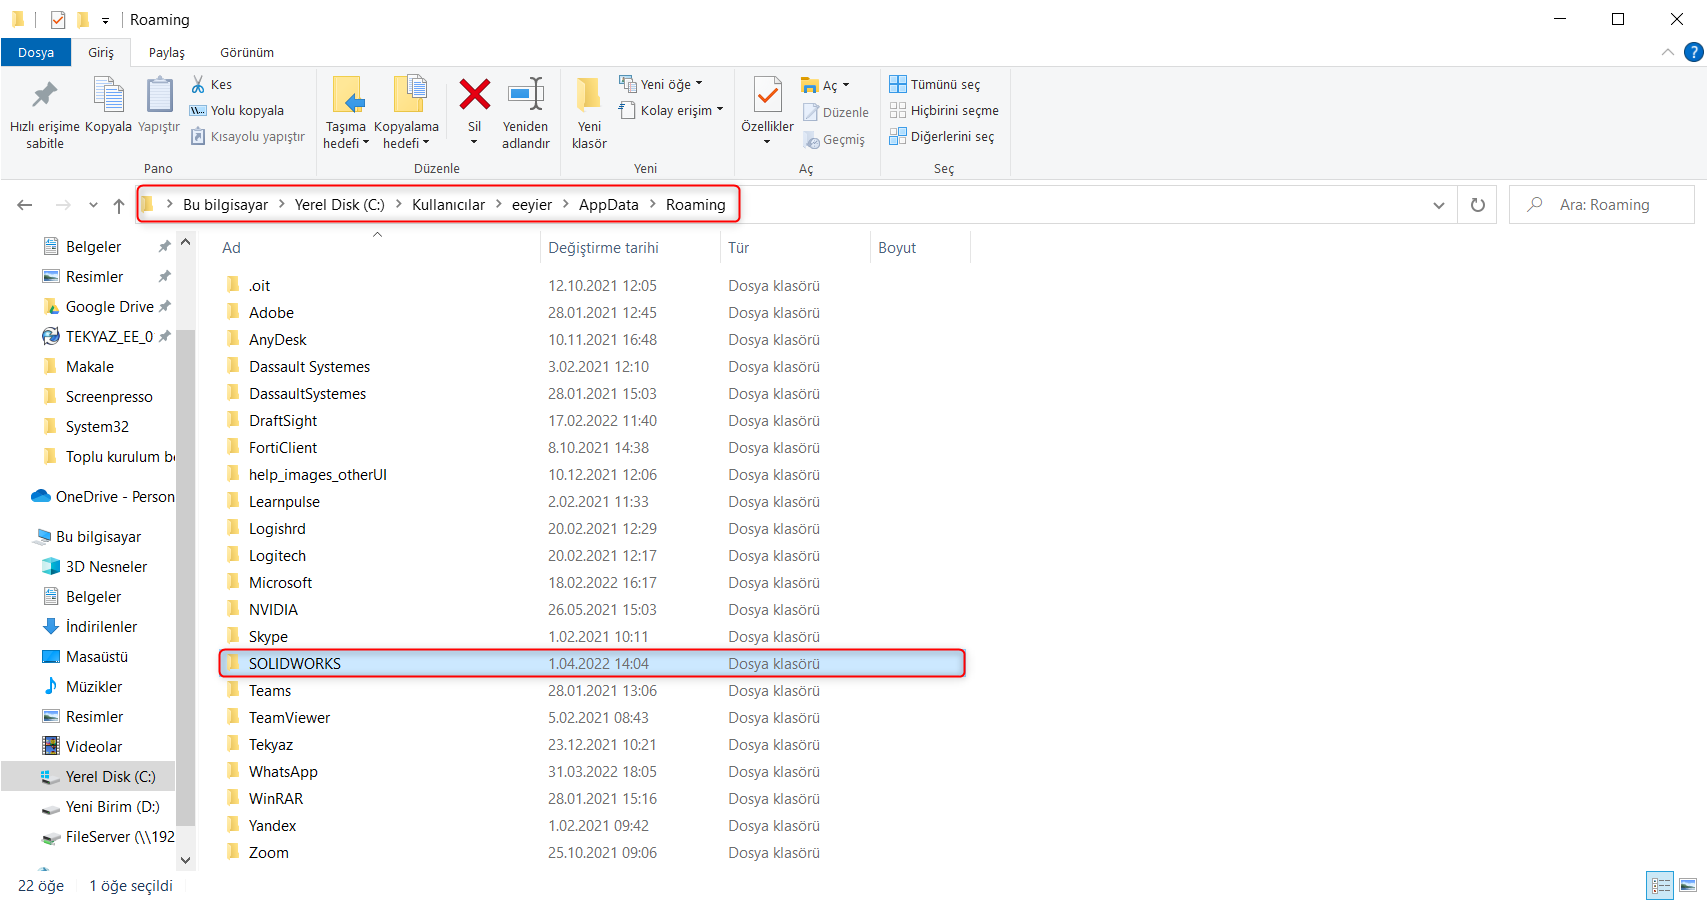Click the Yeniden adlandır rename icon

[x=526, y=96]
